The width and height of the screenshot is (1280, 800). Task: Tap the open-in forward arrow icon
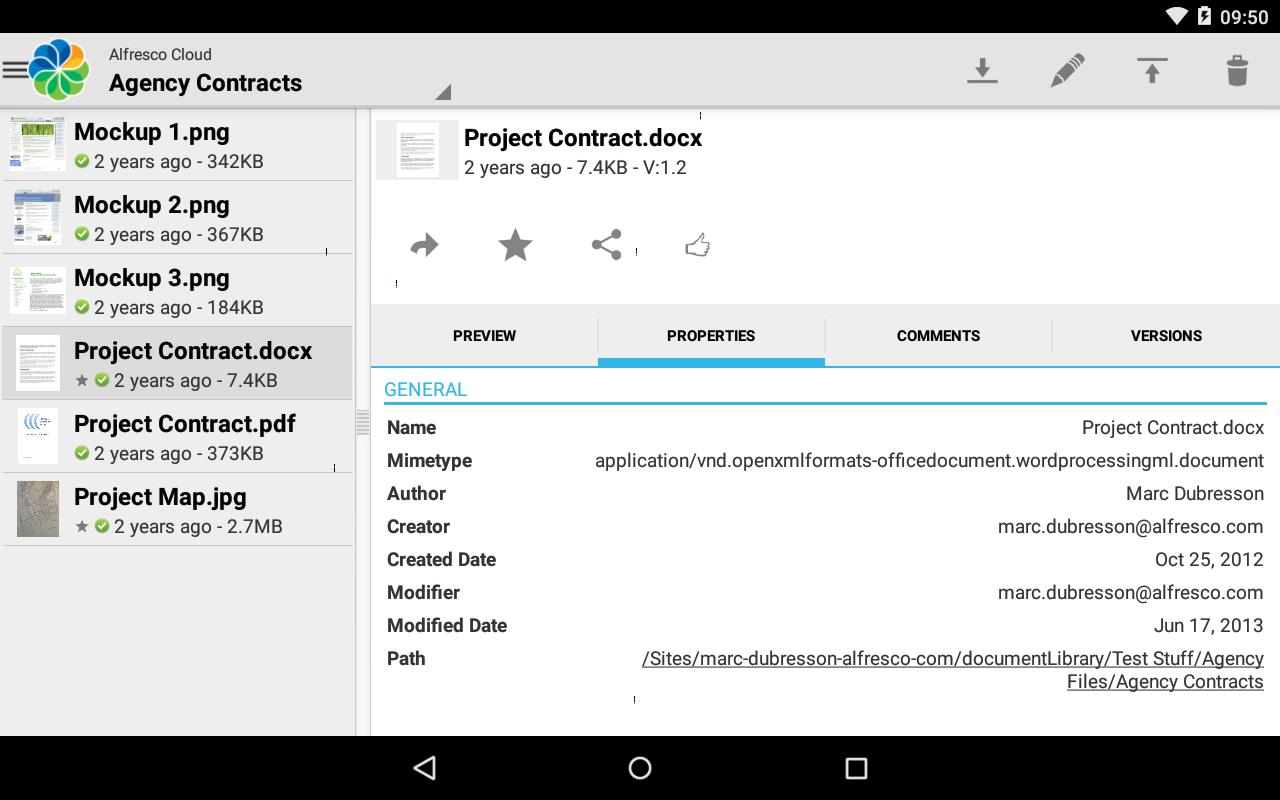point(425,245)
